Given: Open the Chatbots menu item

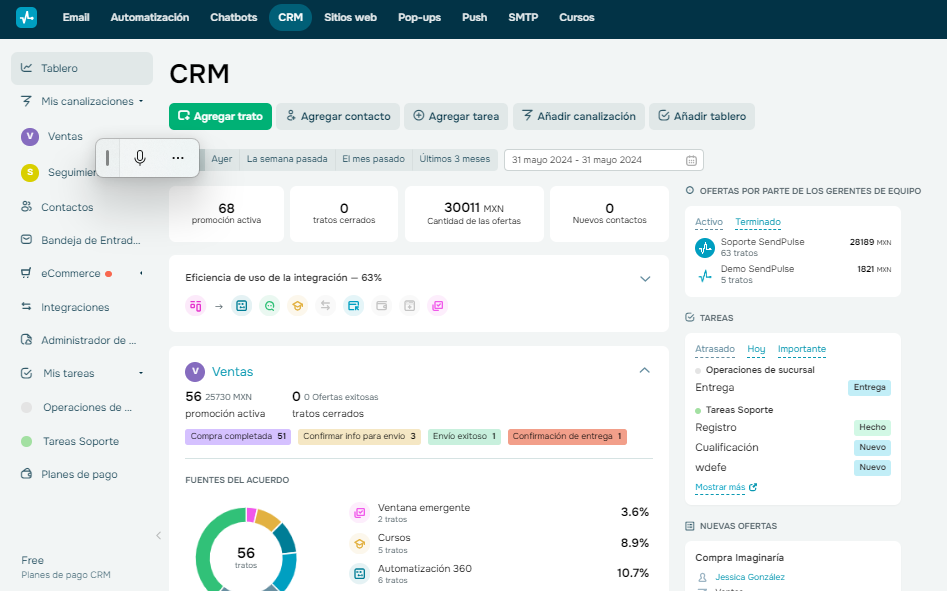Looking at the screenshot, I should pos(233,17).
